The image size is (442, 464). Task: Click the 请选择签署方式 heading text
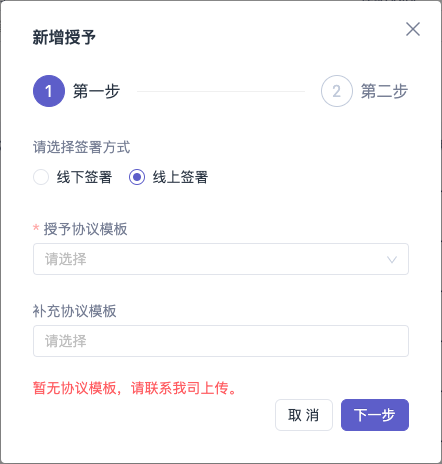pos(81,147)
